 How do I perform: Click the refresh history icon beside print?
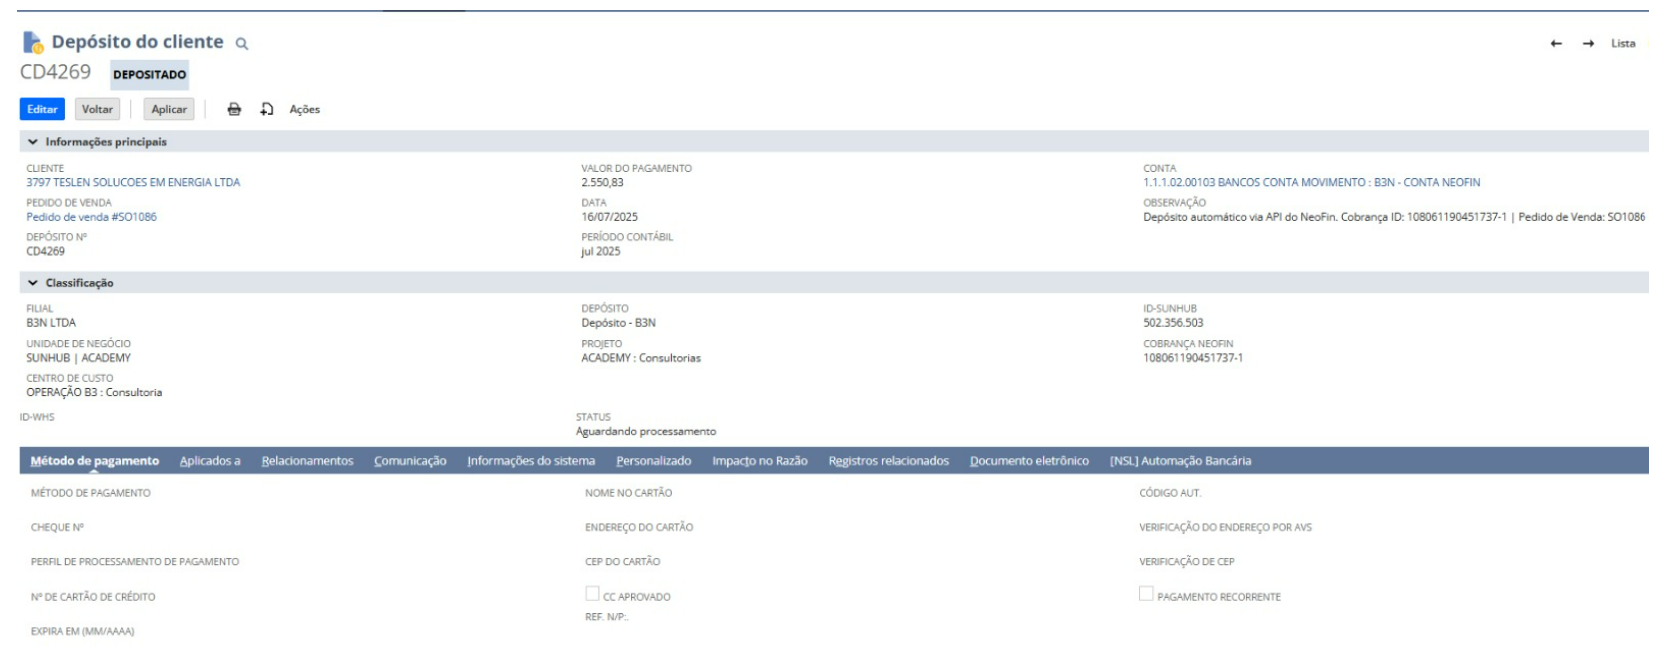pyautogui.click(x=267, y=110)
